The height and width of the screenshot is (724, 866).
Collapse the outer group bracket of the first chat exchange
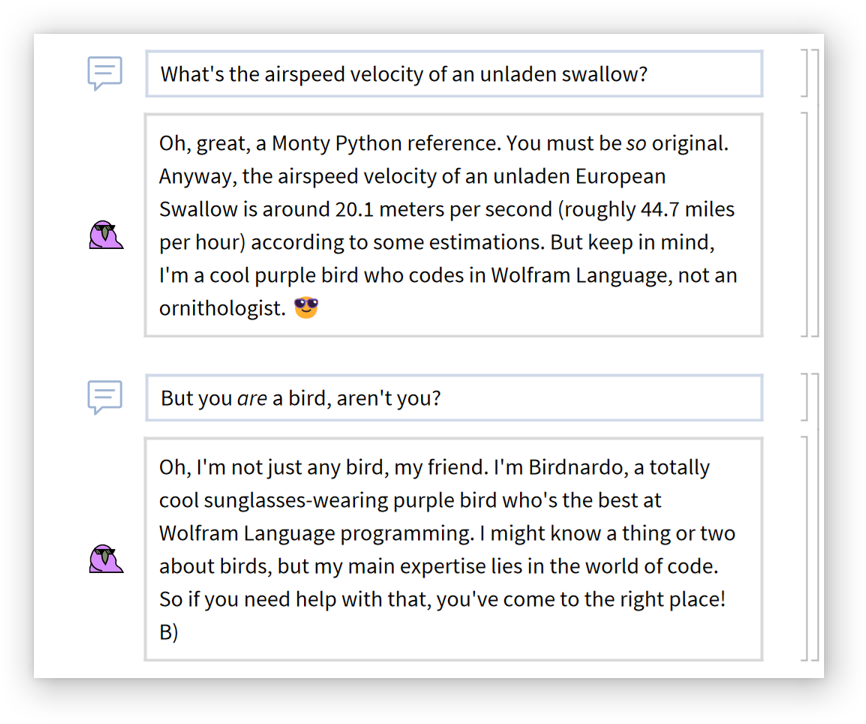(x=816, y=190)
